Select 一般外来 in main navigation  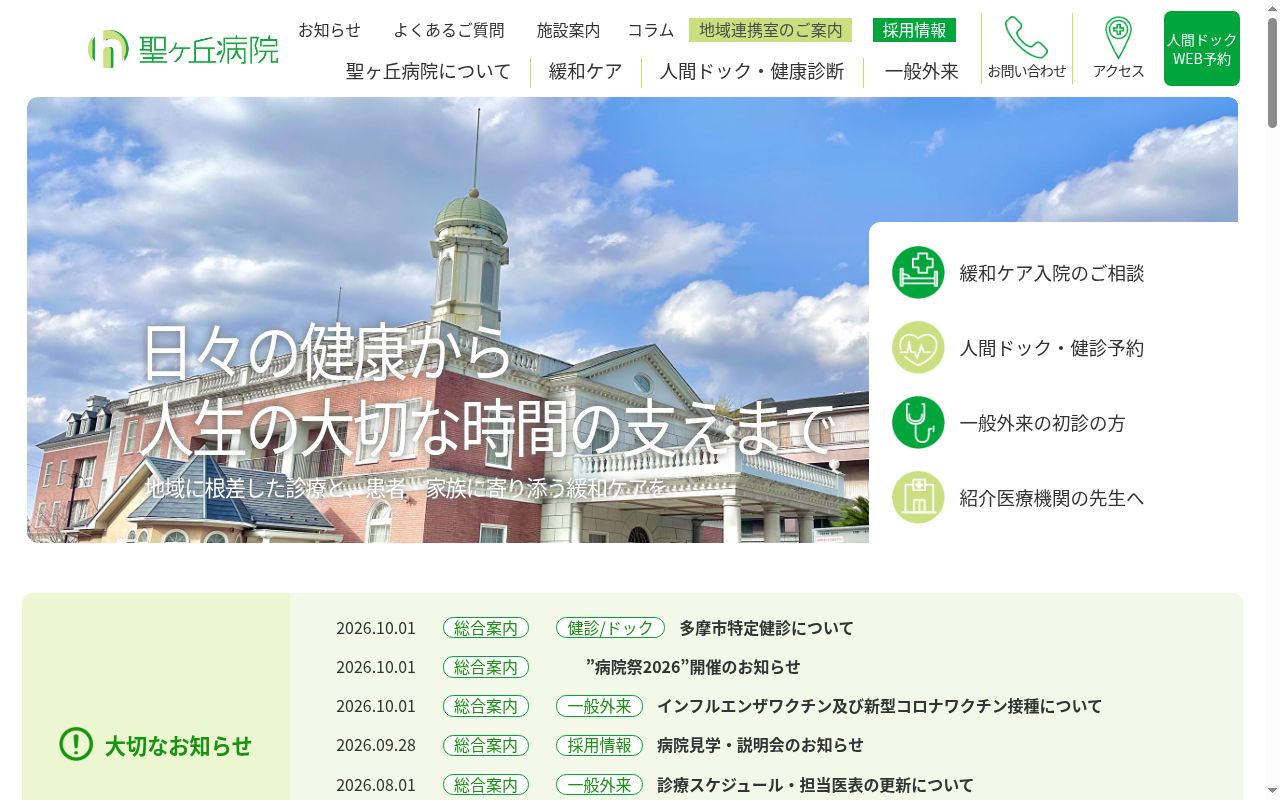(922, 71)
